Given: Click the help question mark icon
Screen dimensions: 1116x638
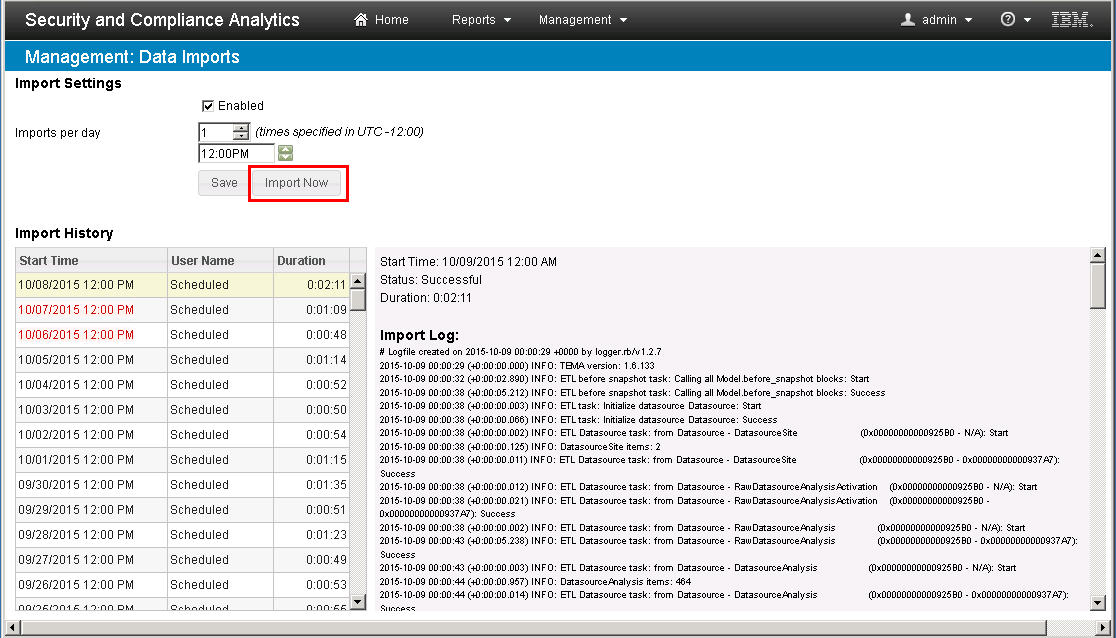Looking at the screenshot, I should (1008, 20).
